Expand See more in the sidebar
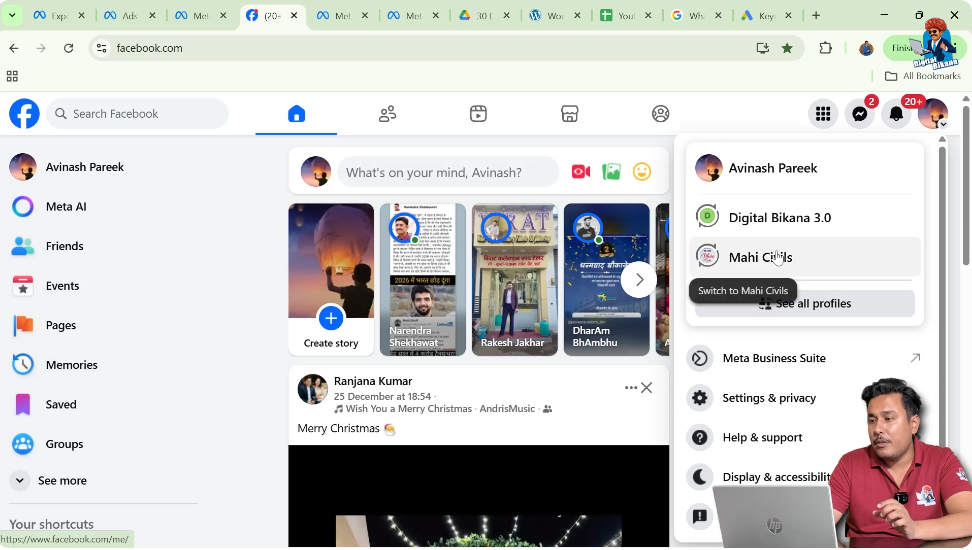972x550 pixels. [62, 481]
